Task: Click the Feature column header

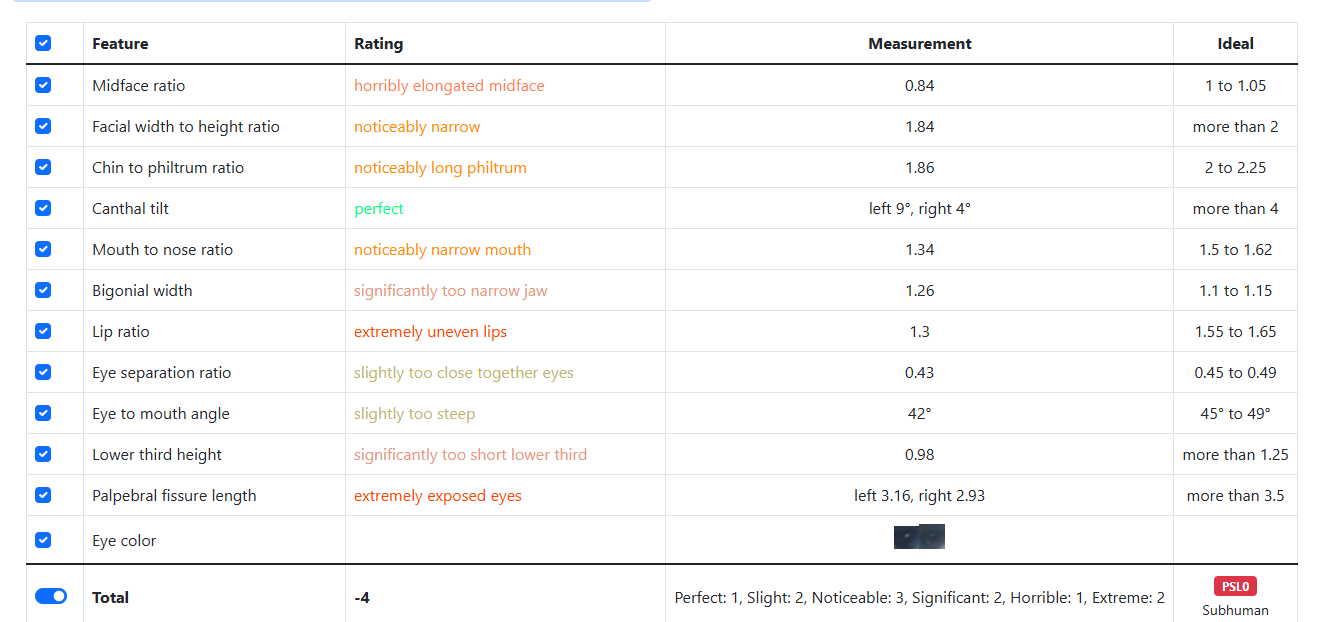Action: coord(120,44)
